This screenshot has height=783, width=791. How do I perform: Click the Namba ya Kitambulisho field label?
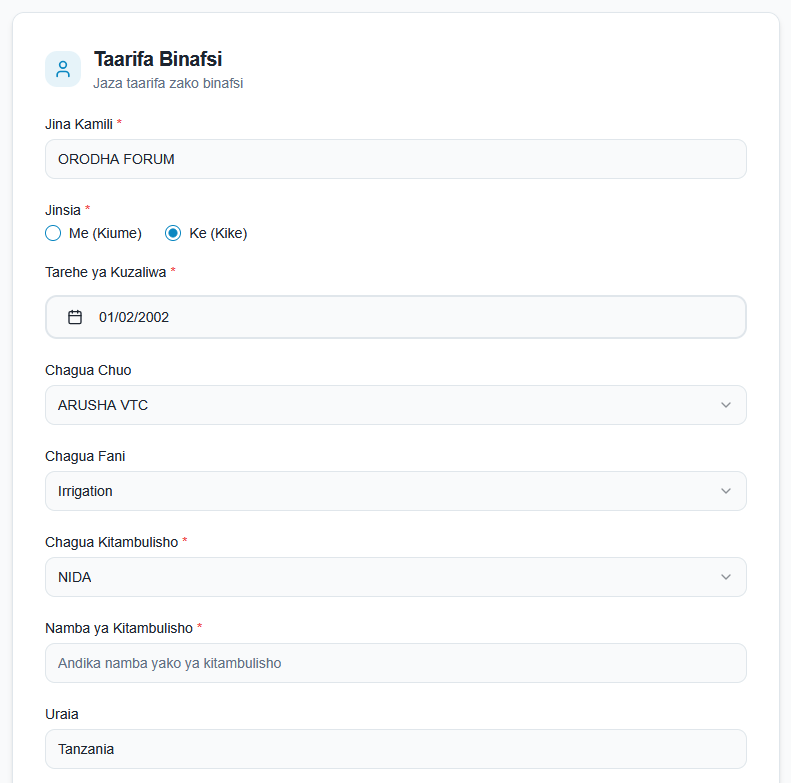coord(119,628)
